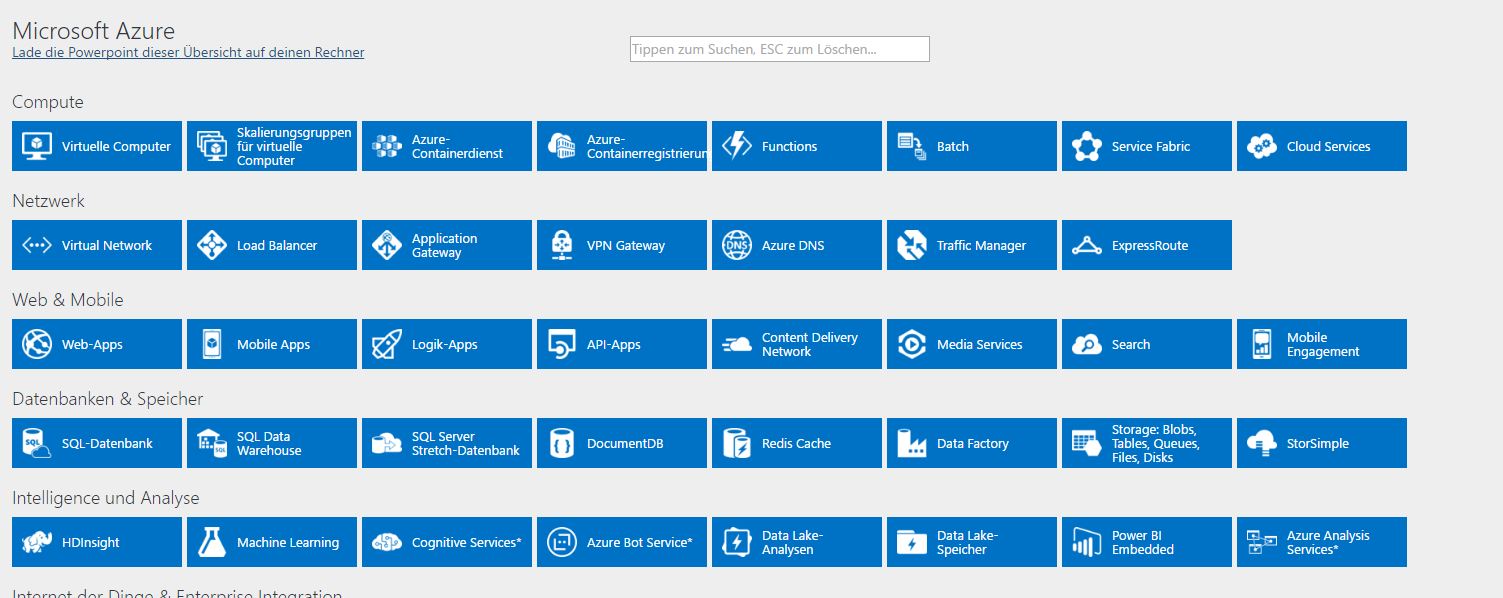This screenshot has height=598, width=1503.
Task: Click the Functions lightning bolt icon
Action: tap(737, 146)
